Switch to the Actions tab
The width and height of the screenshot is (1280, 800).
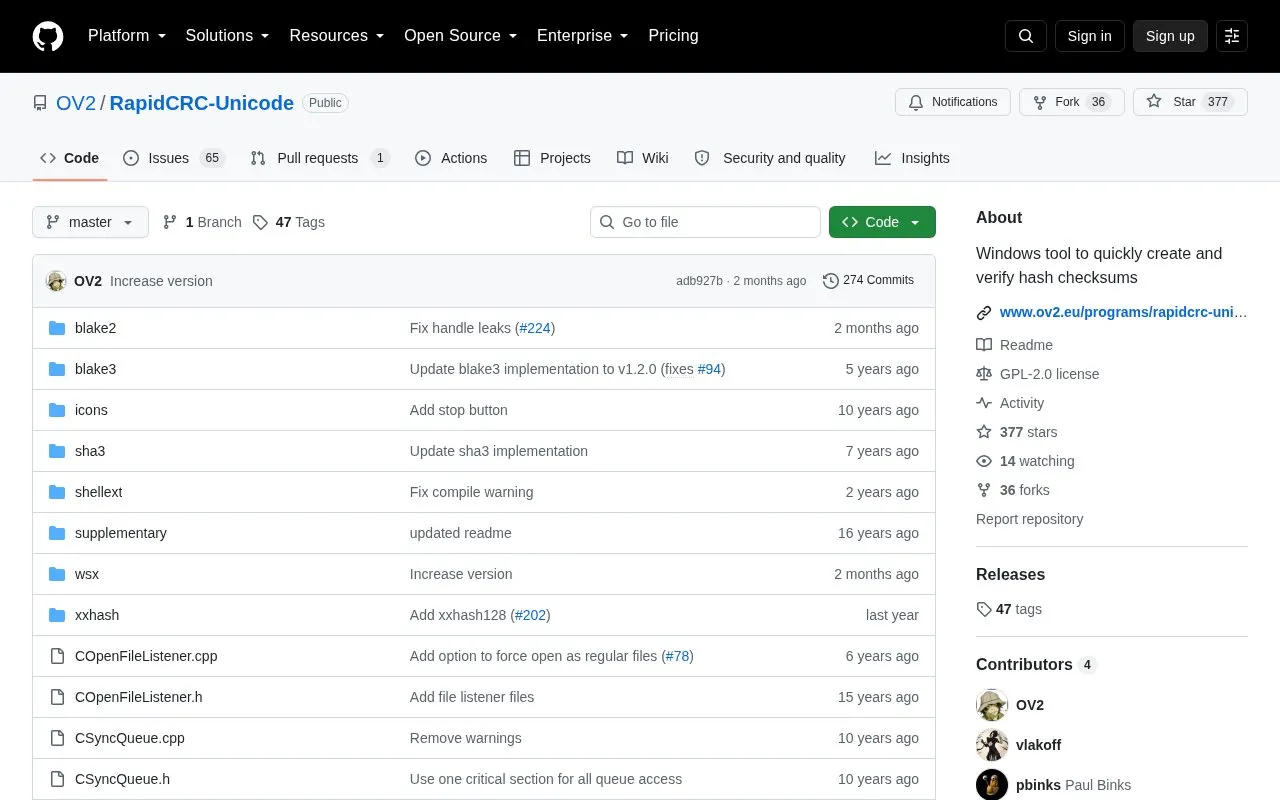coord(451,158)
